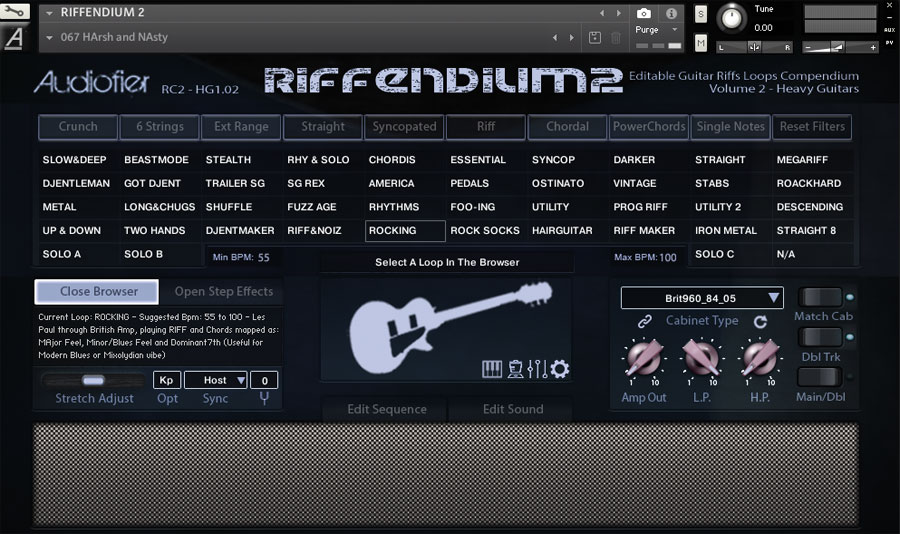
Task: Click the Tune knob
Action: (x=731, y=18)
